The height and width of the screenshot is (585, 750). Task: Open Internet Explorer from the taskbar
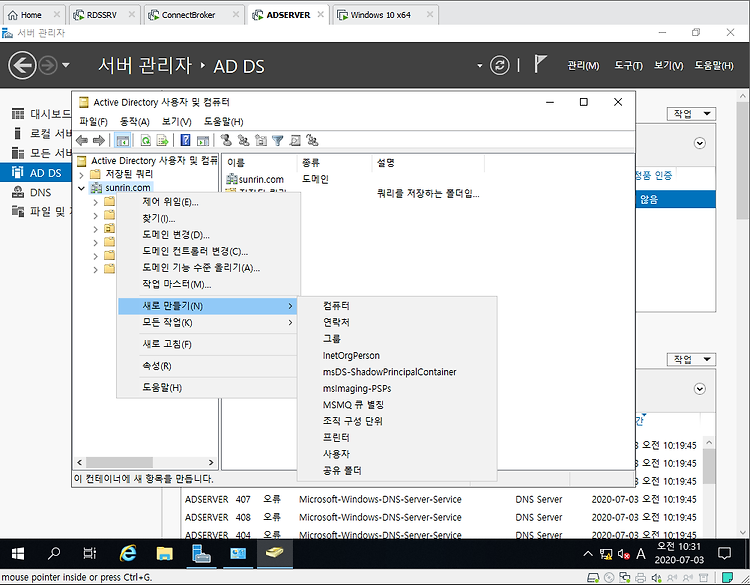(x=128, y=553)
